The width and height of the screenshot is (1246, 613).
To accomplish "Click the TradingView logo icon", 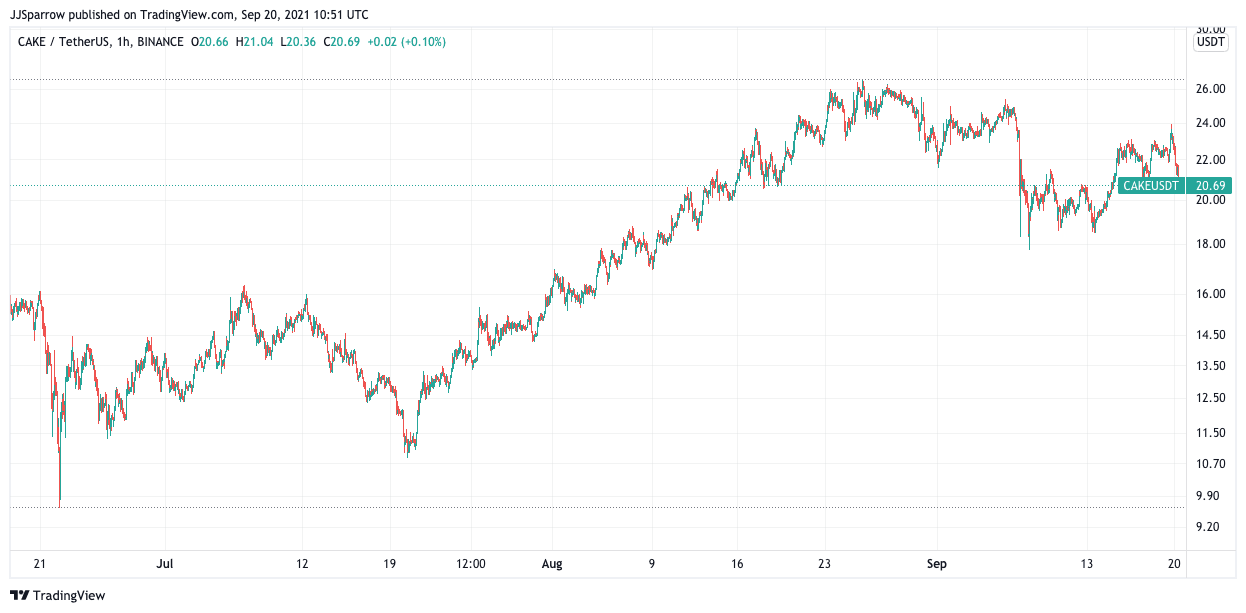I will point(20,595).
